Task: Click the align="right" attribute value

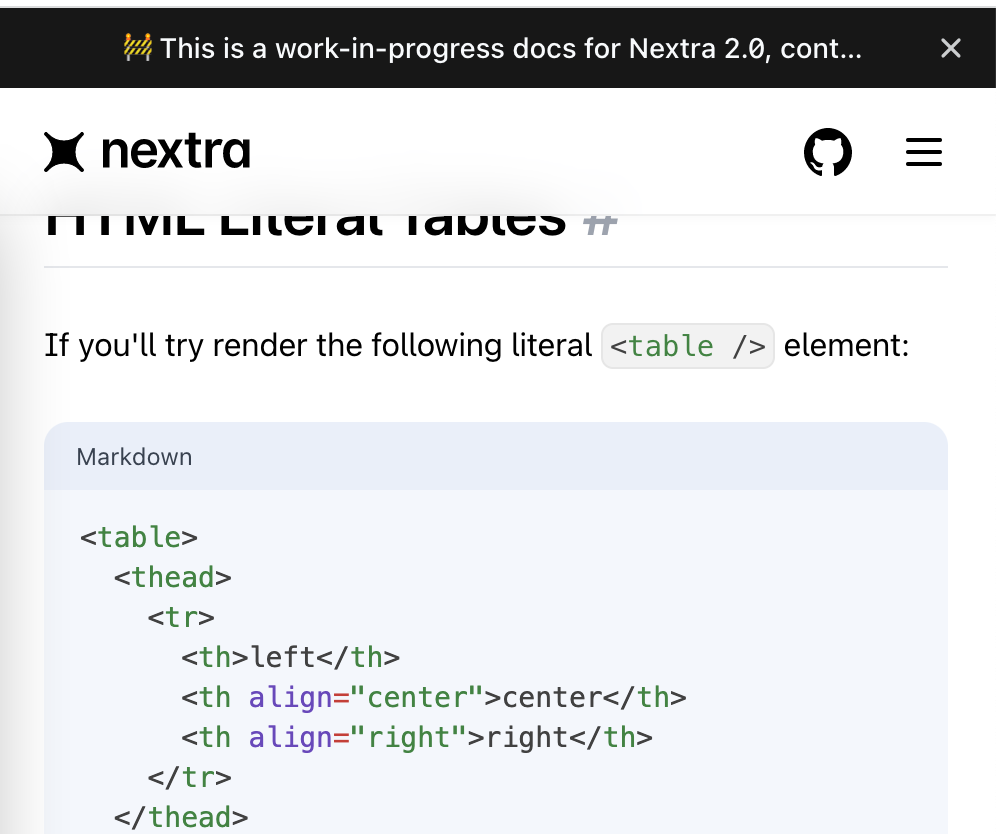Action: 407,737
